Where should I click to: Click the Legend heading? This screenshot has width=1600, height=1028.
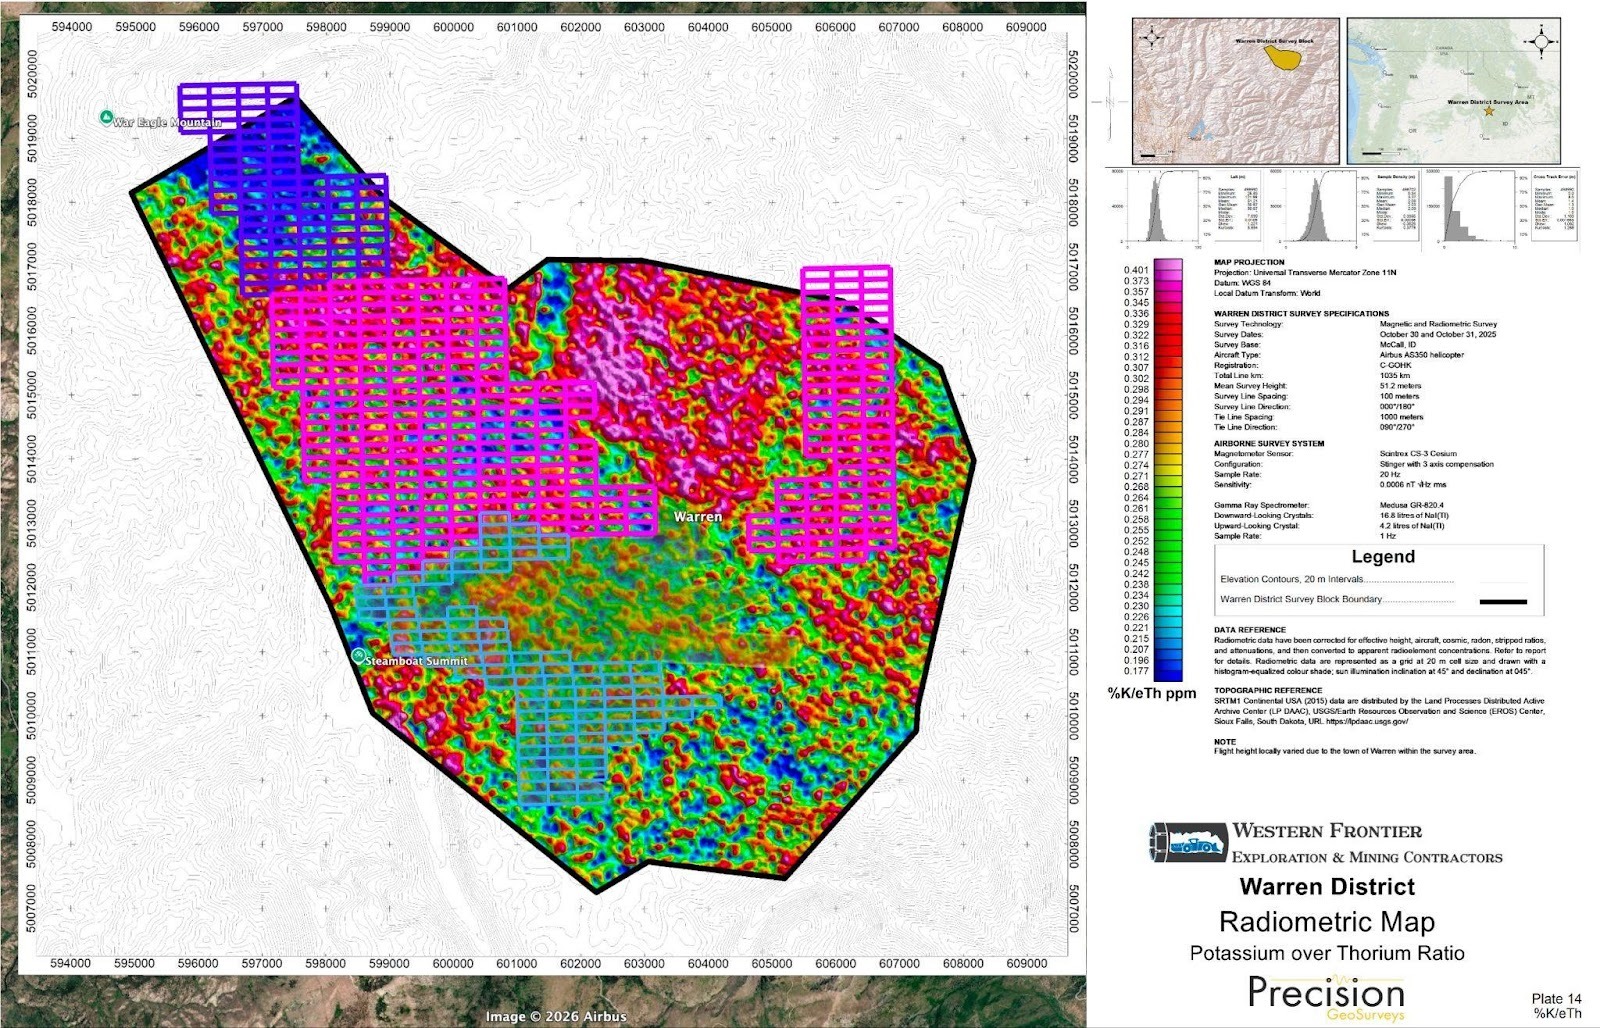coord(1382,557)
